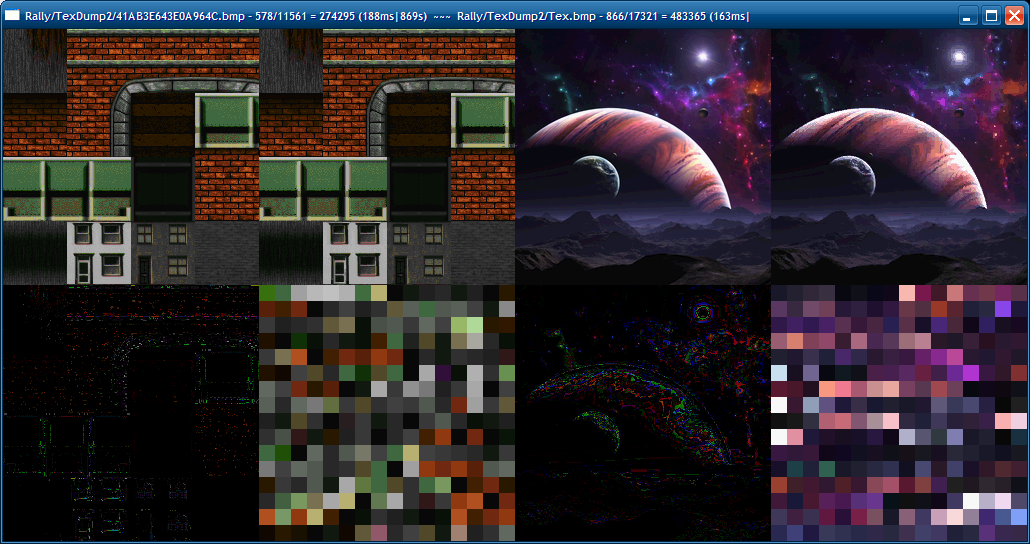Click the window icon in title bar
The height and width of the screenshot is (544, 1030).
pyautogui.click(x=12, y=16)
